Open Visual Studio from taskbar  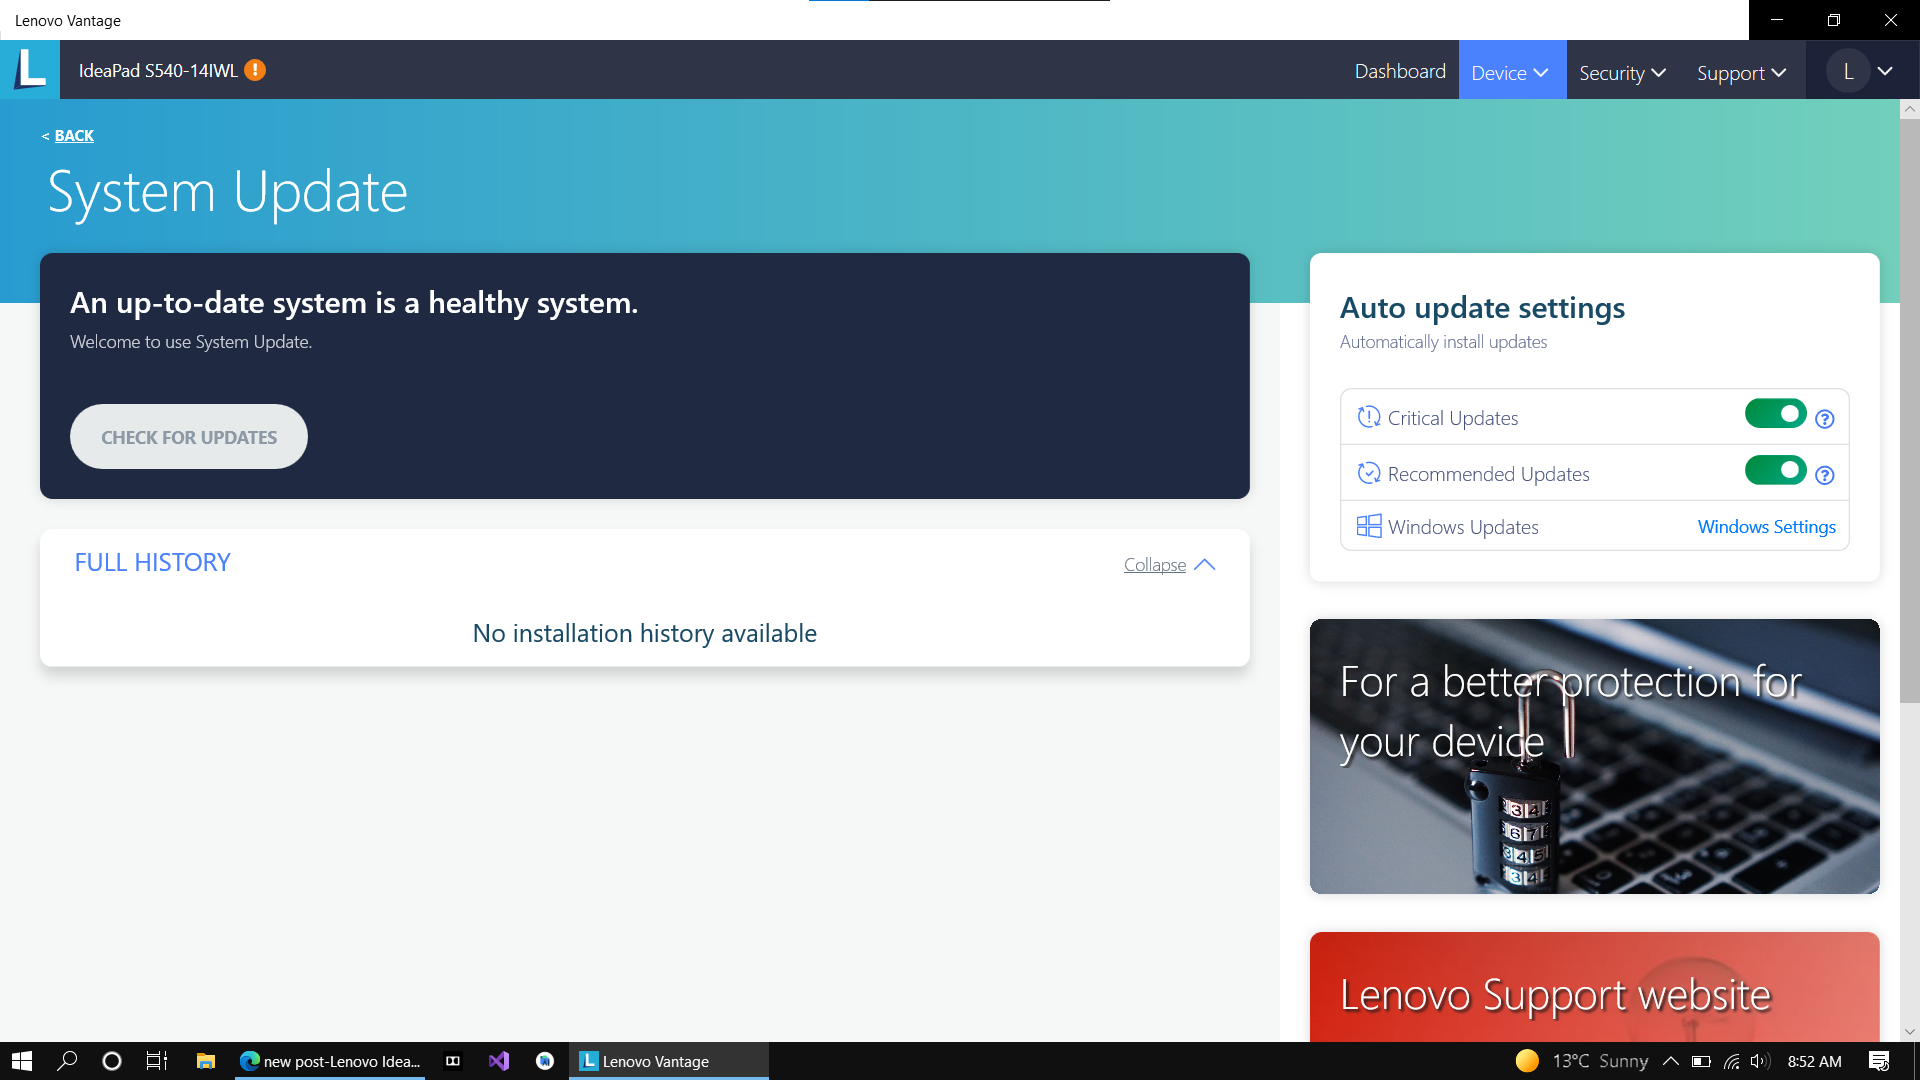499,1061
